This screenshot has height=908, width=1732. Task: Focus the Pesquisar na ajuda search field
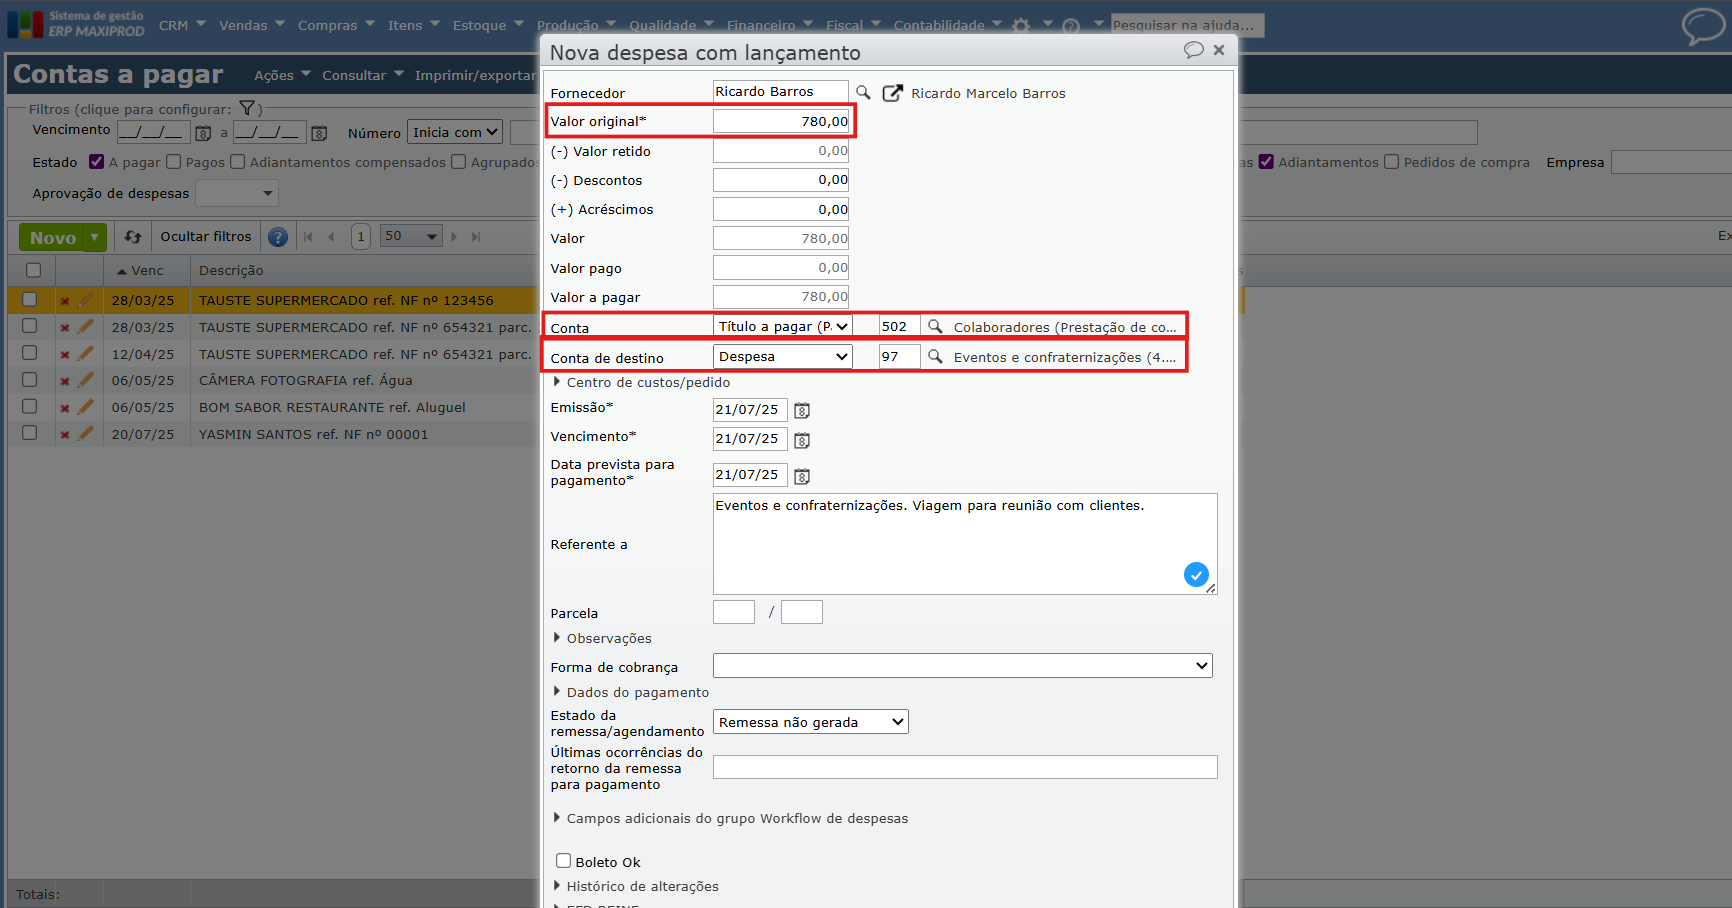click(1188, 25)
